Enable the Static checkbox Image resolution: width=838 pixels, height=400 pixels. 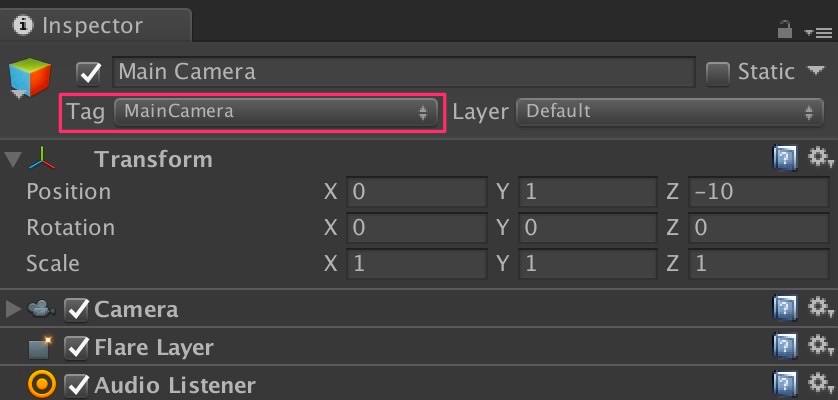click(718, 72)
